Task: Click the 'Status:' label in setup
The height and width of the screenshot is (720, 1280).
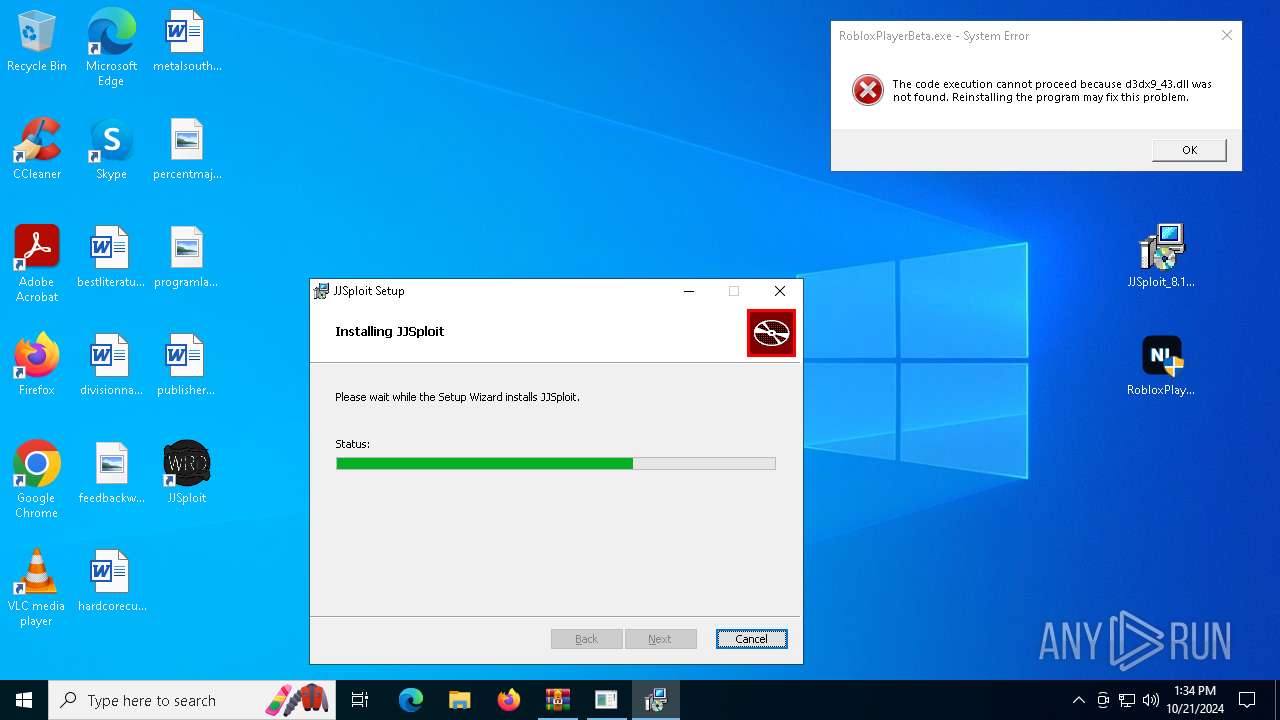Action: pyautogui.click(x=352, y=444)
